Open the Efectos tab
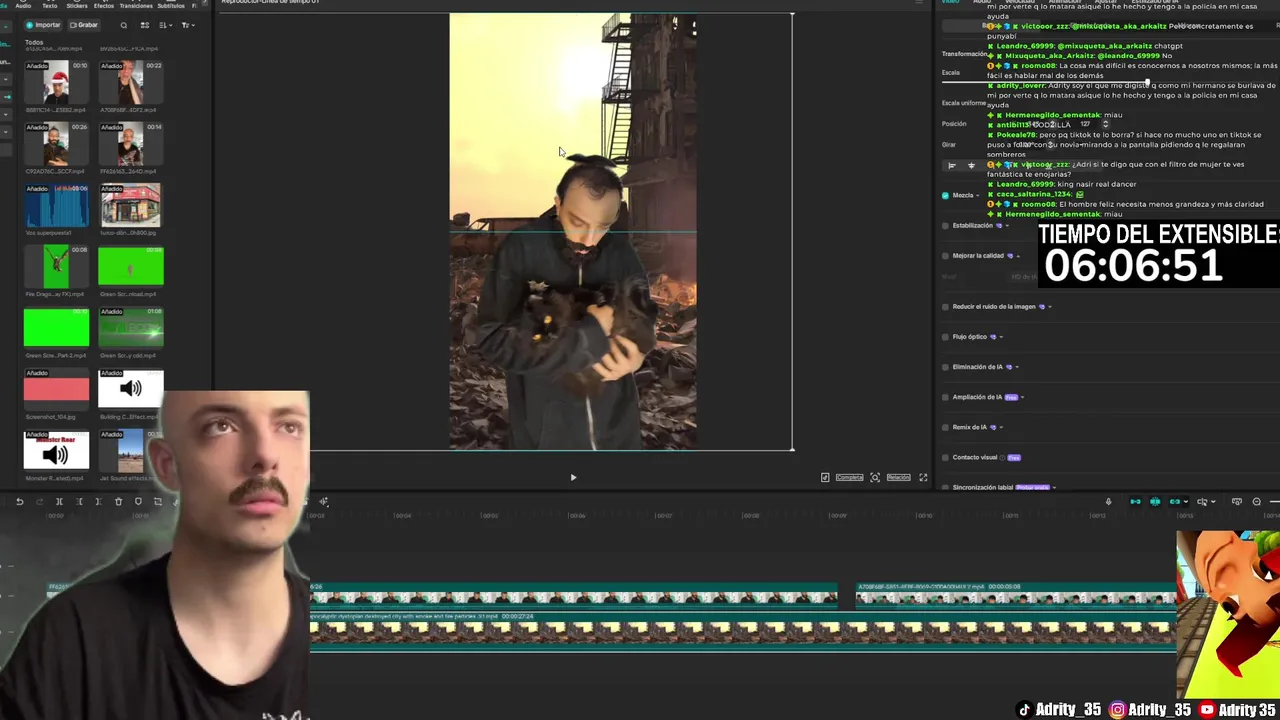Viewport: 1280px width, 720px height. [104, 5]
